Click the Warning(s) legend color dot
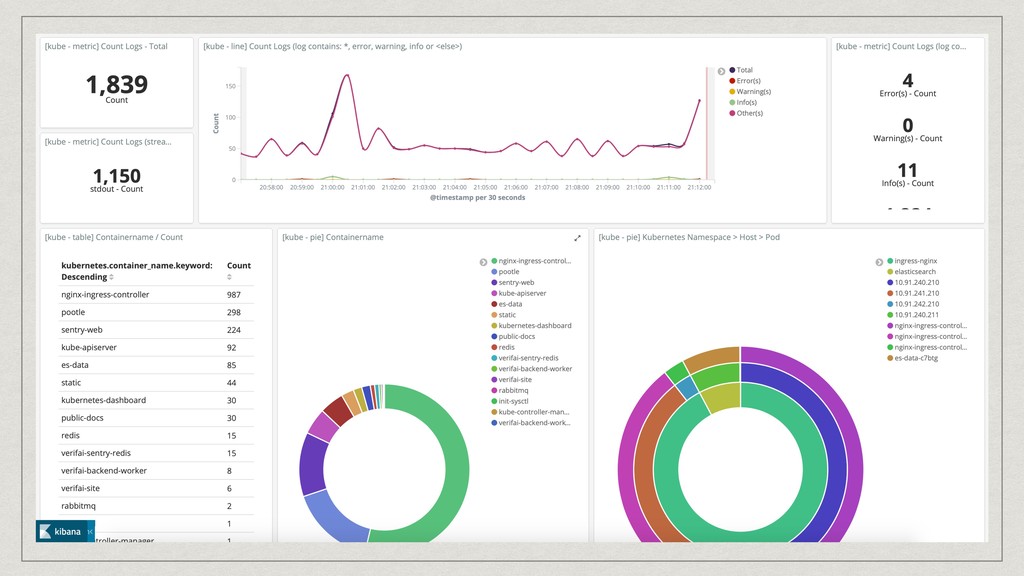 733,91
